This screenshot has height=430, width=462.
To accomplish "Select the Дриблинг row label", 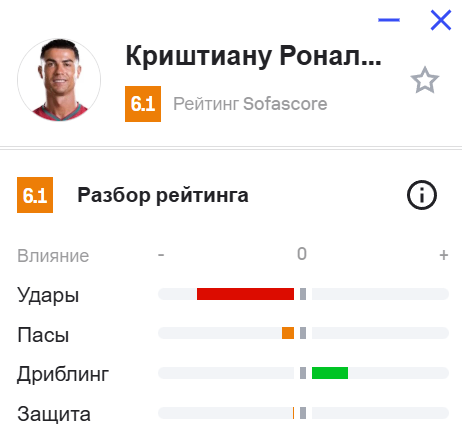I will (x=63, y=375).
